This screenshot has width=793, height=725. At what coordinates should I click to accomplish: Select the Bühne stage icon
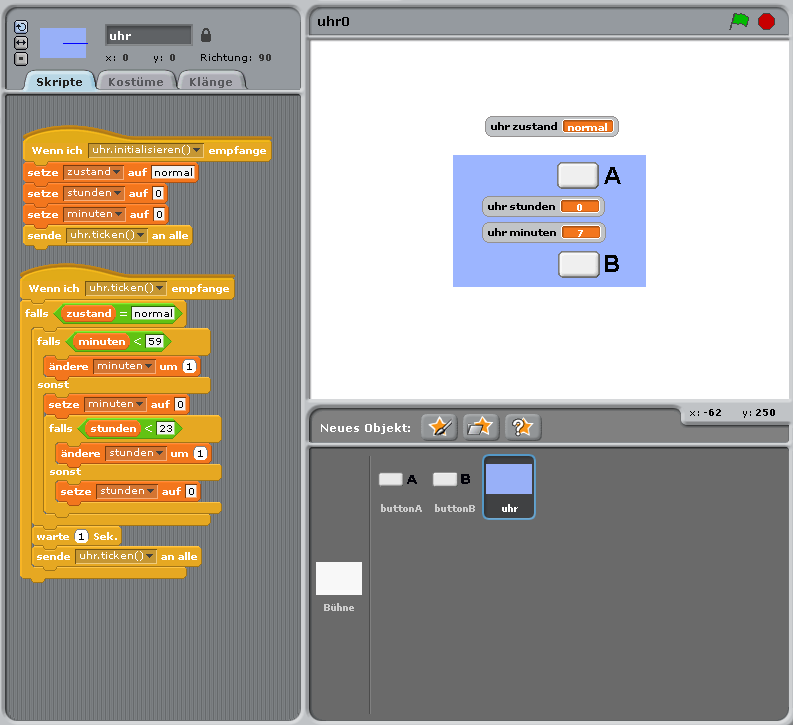coord(339,585)
